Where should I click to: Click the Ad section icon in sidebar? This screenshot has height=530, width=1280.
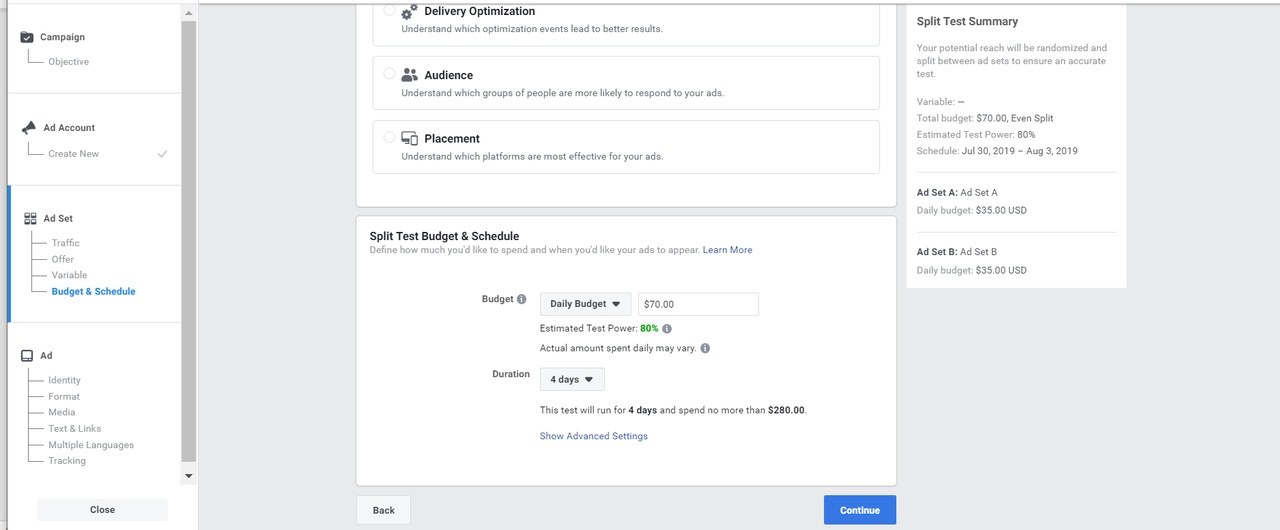click(x=27, y=355)
